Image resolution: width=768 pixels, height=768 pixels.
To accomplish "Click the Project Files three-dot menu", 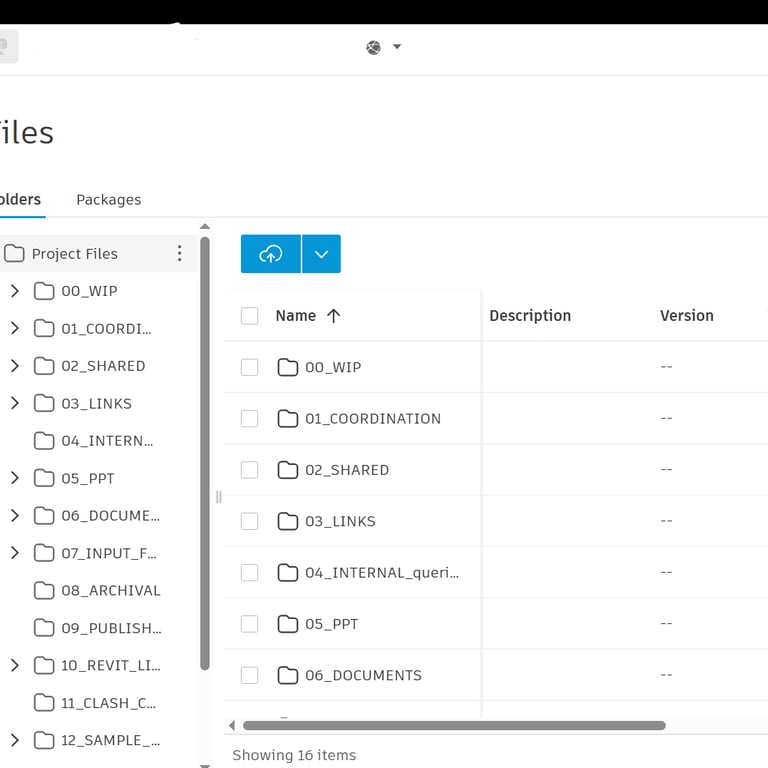I will [180, 254].
